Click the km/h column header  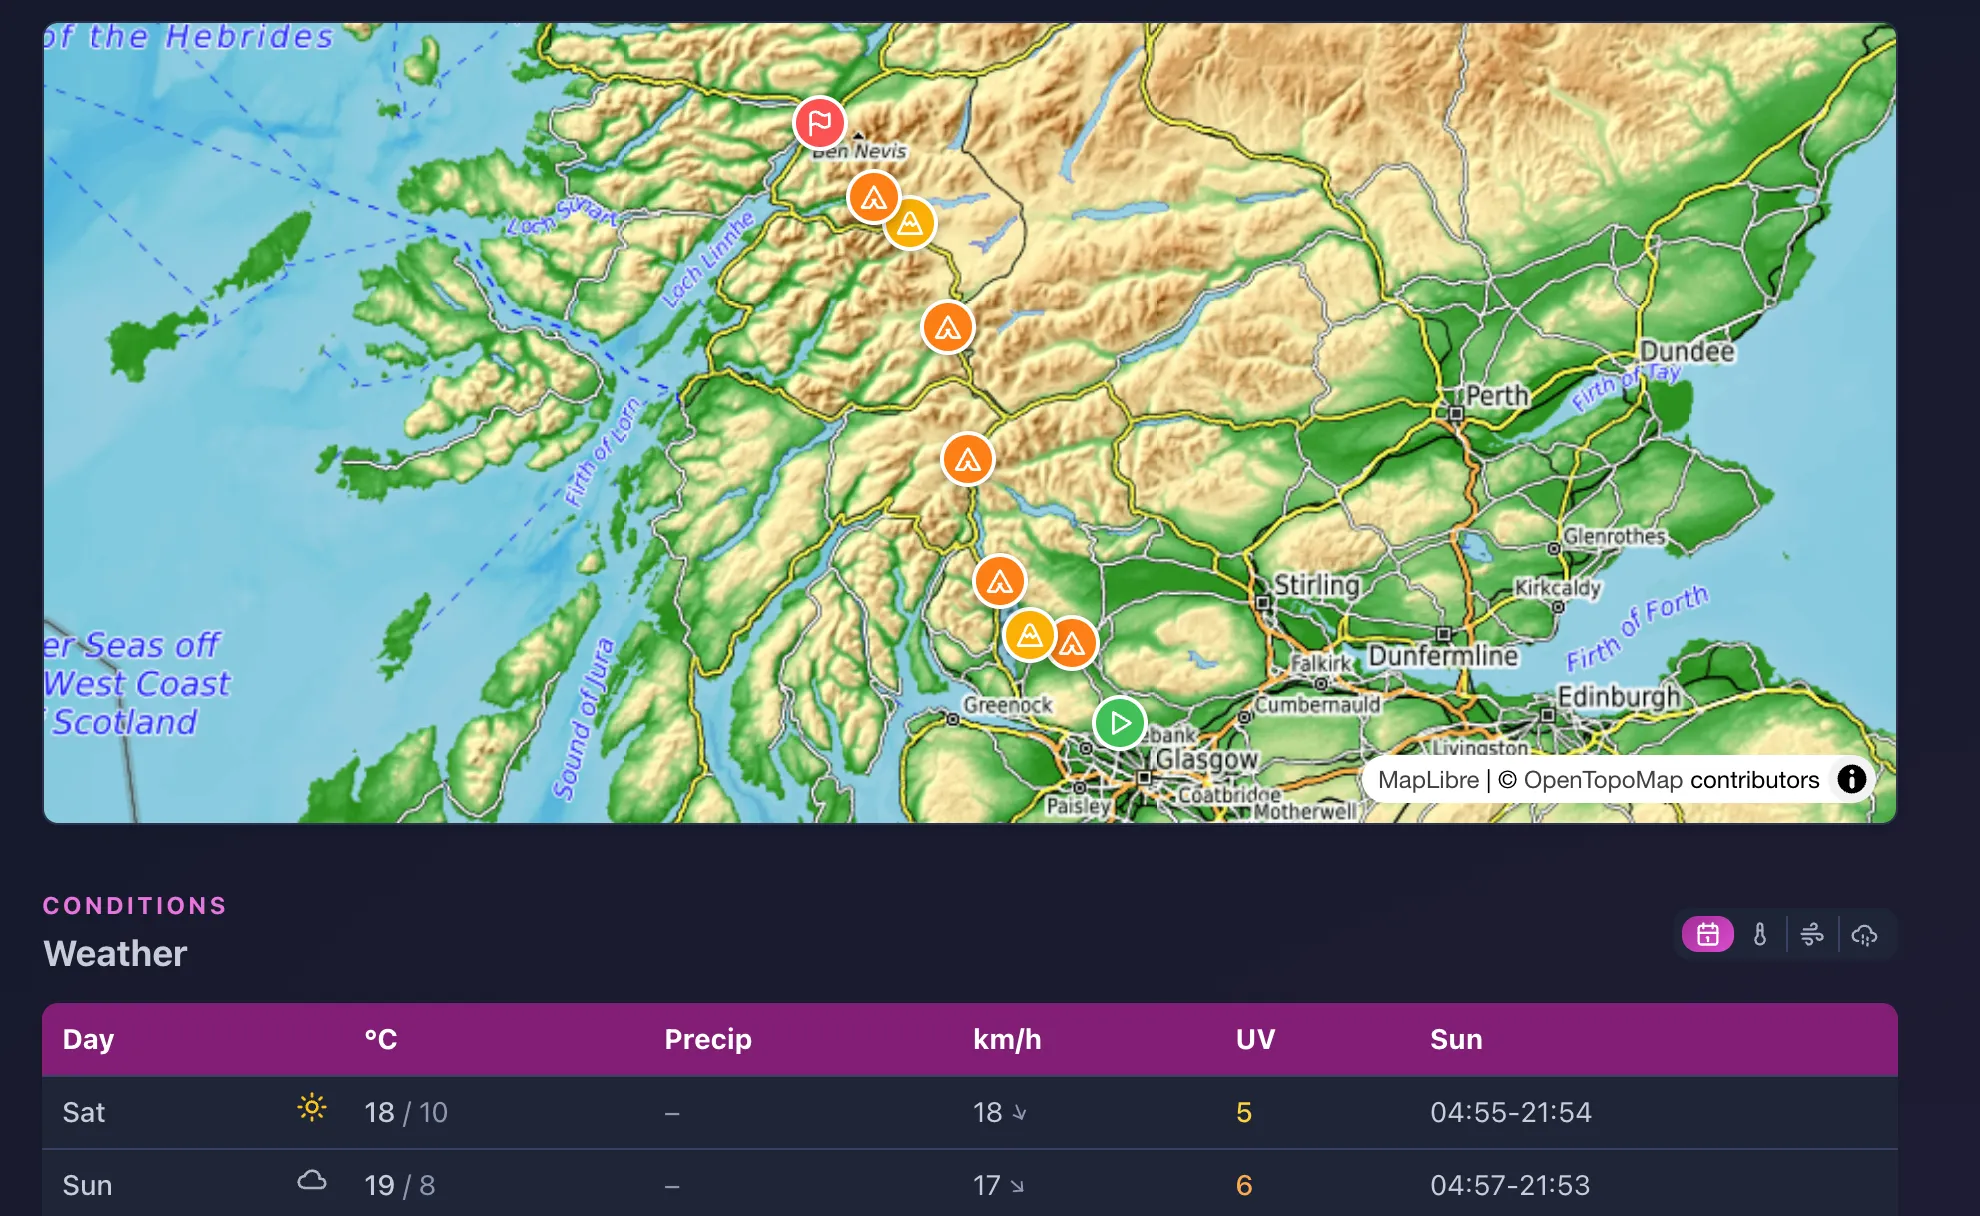point(1007,1039)
